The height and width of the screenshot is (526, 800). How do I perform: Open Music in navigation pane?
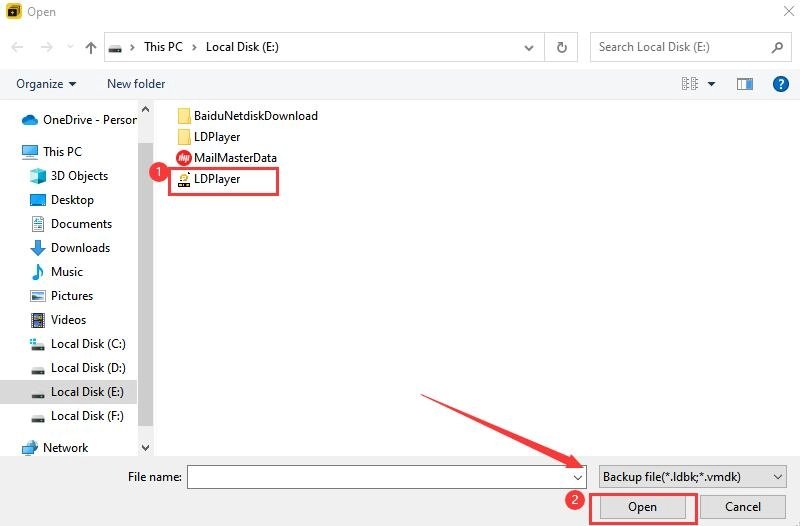[x=57, y=271]
